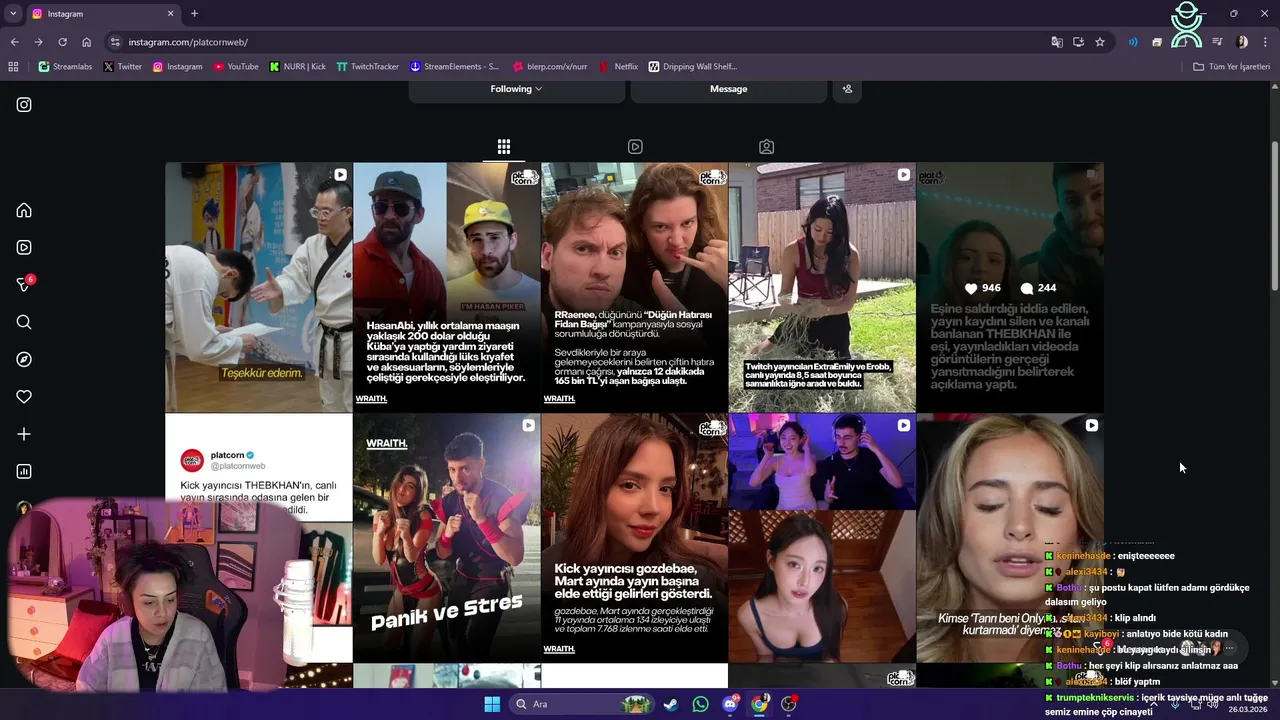Viewport: 1280px width, 720px height.
Task: Open Windows Start menu
Action: tap(492, 704)
